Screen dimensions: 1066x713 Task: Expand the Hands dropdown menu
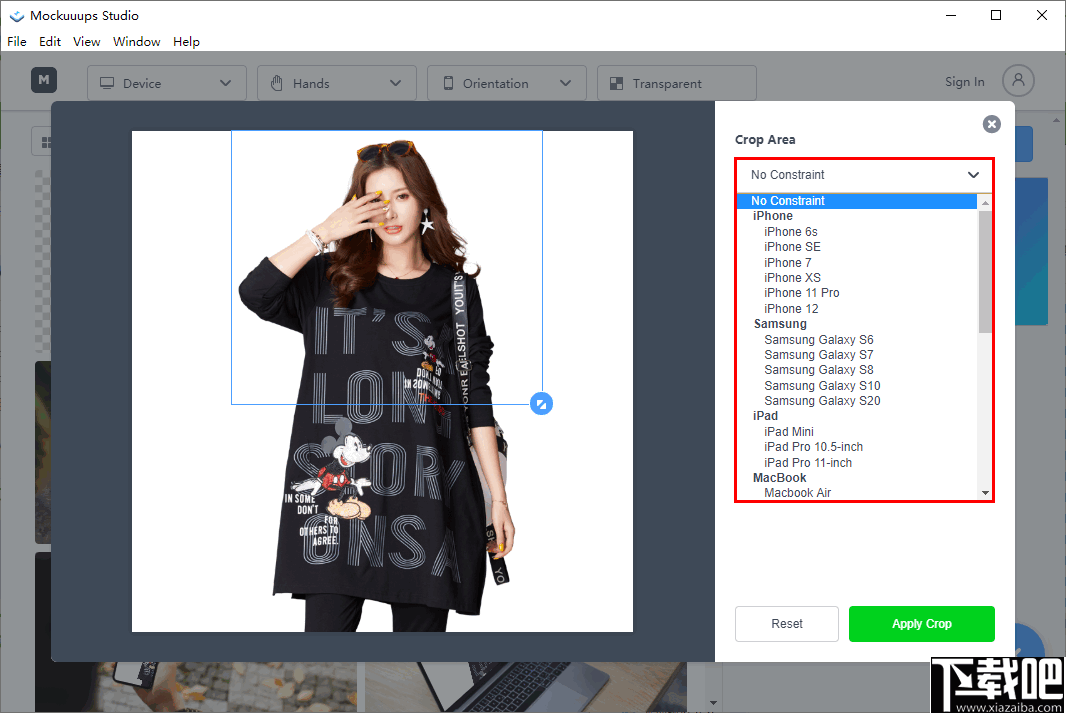395,82
